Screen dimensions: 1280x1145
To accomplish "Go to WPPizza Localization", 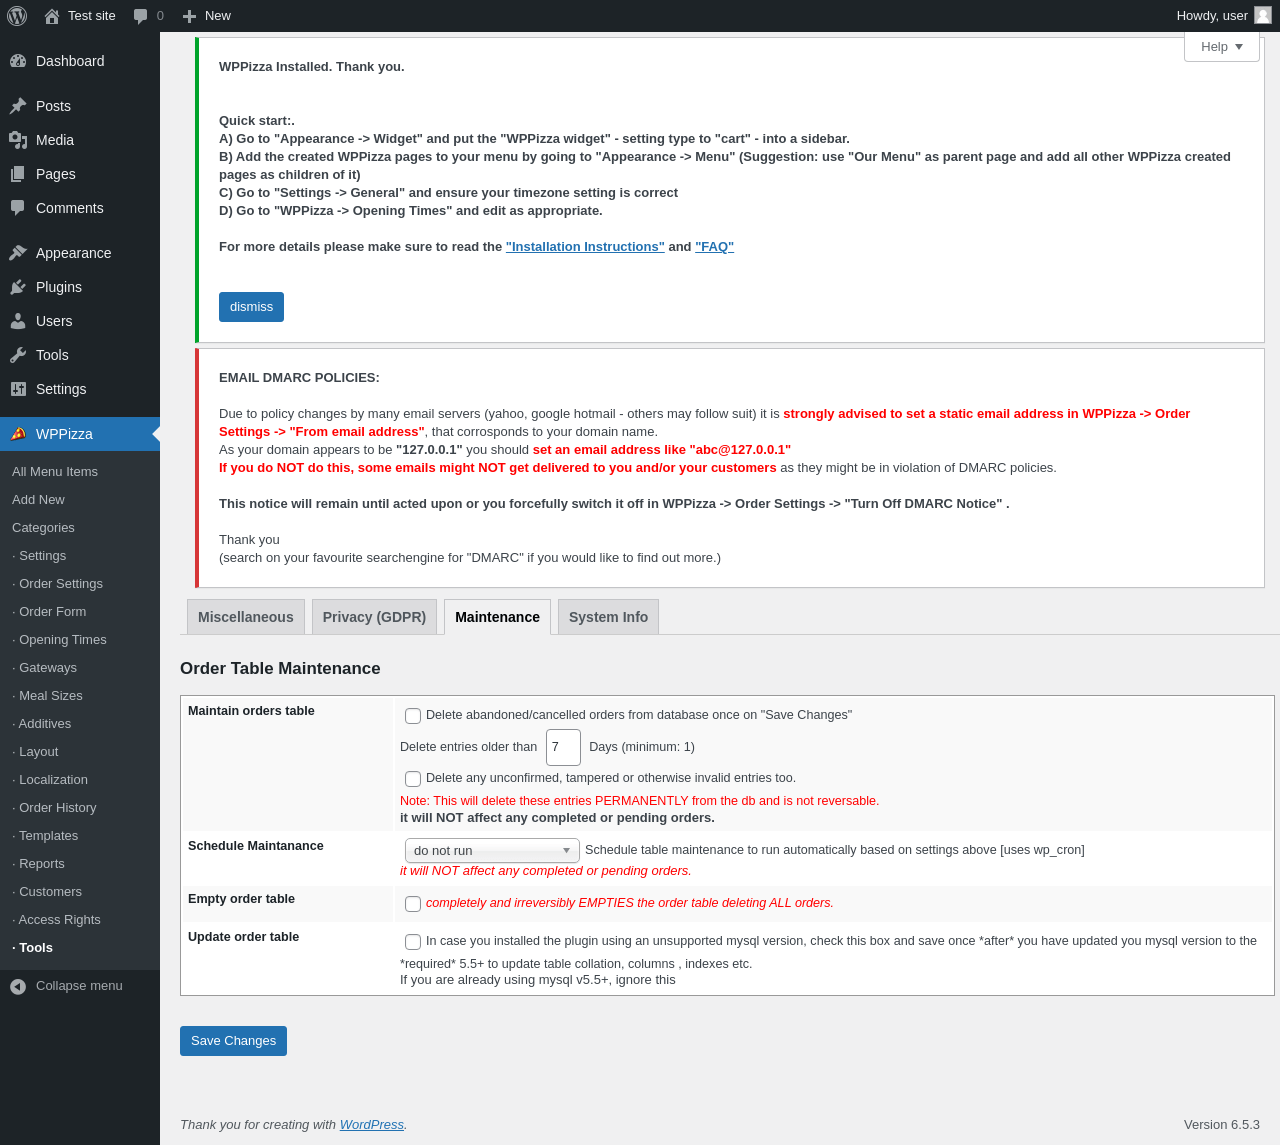I will [x=50, y=779].
